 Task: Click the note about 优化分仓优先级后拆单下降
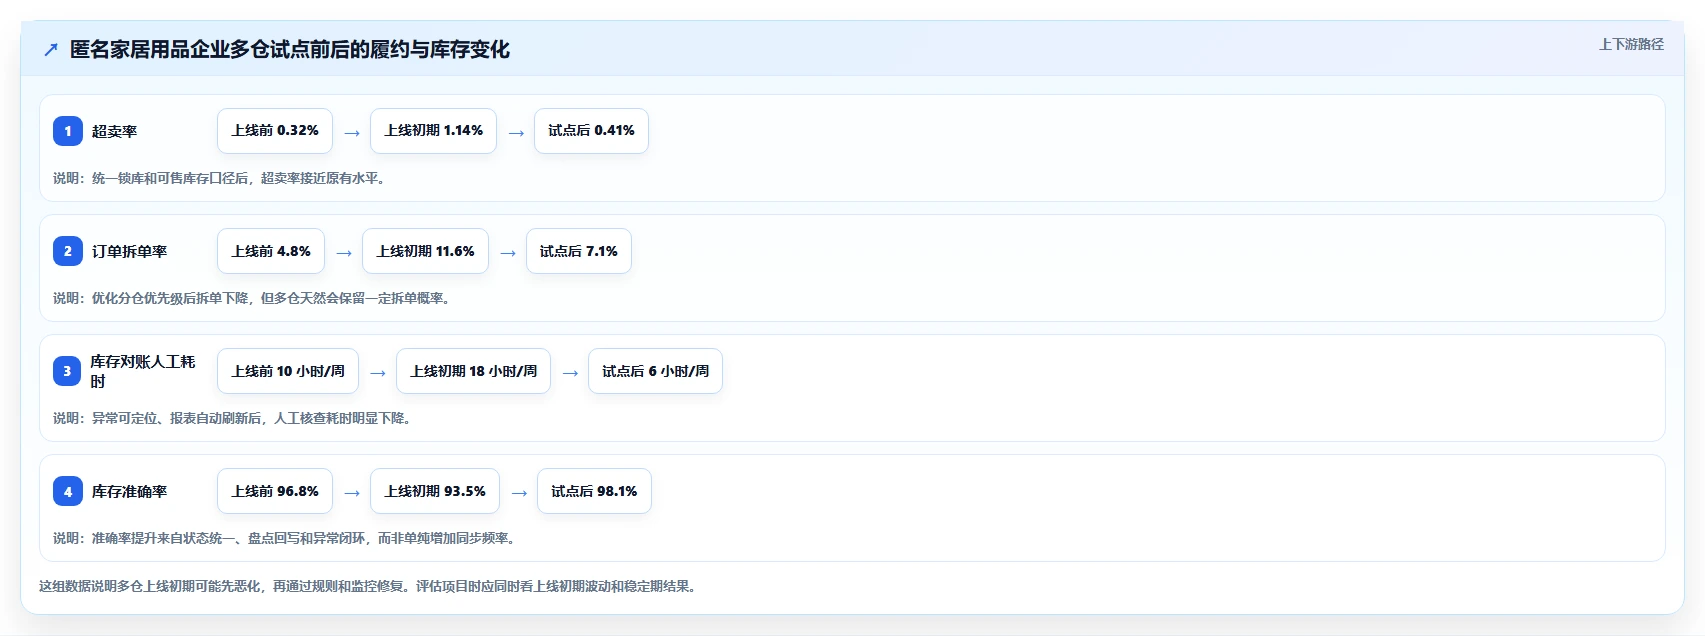[x=252, y=298]
